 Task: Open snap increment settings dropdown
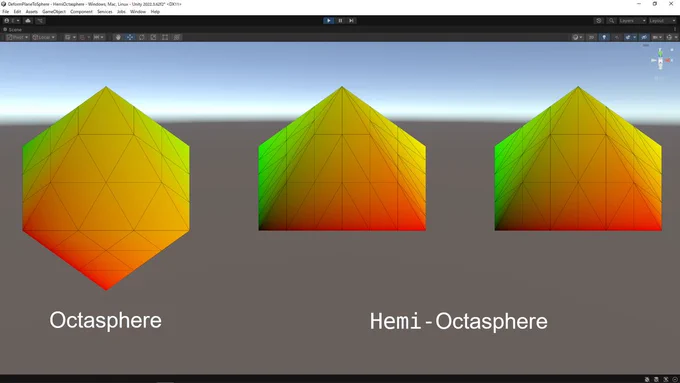click(99, 37)
